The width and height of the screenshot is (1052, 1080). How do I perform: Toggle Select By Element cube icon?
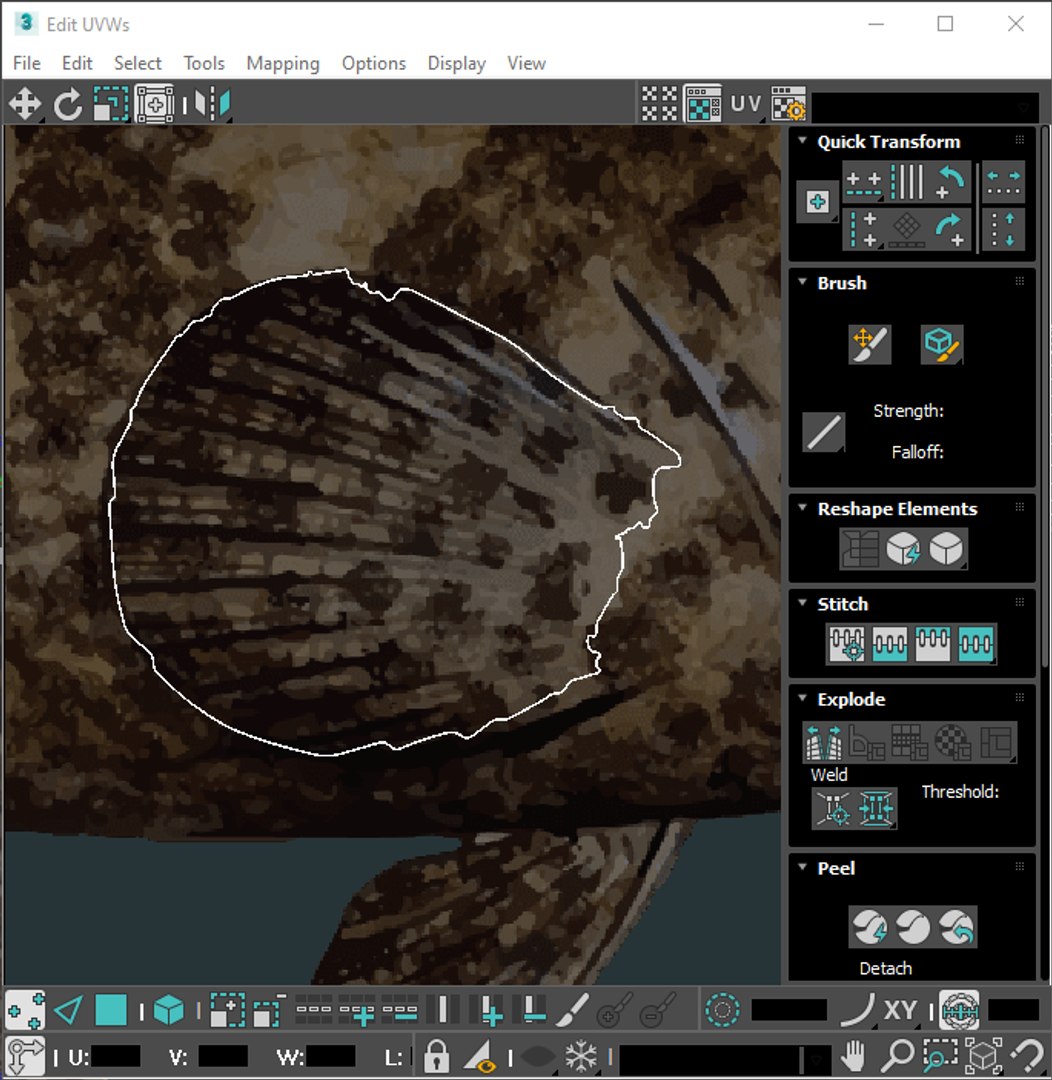pos(169,1011)
